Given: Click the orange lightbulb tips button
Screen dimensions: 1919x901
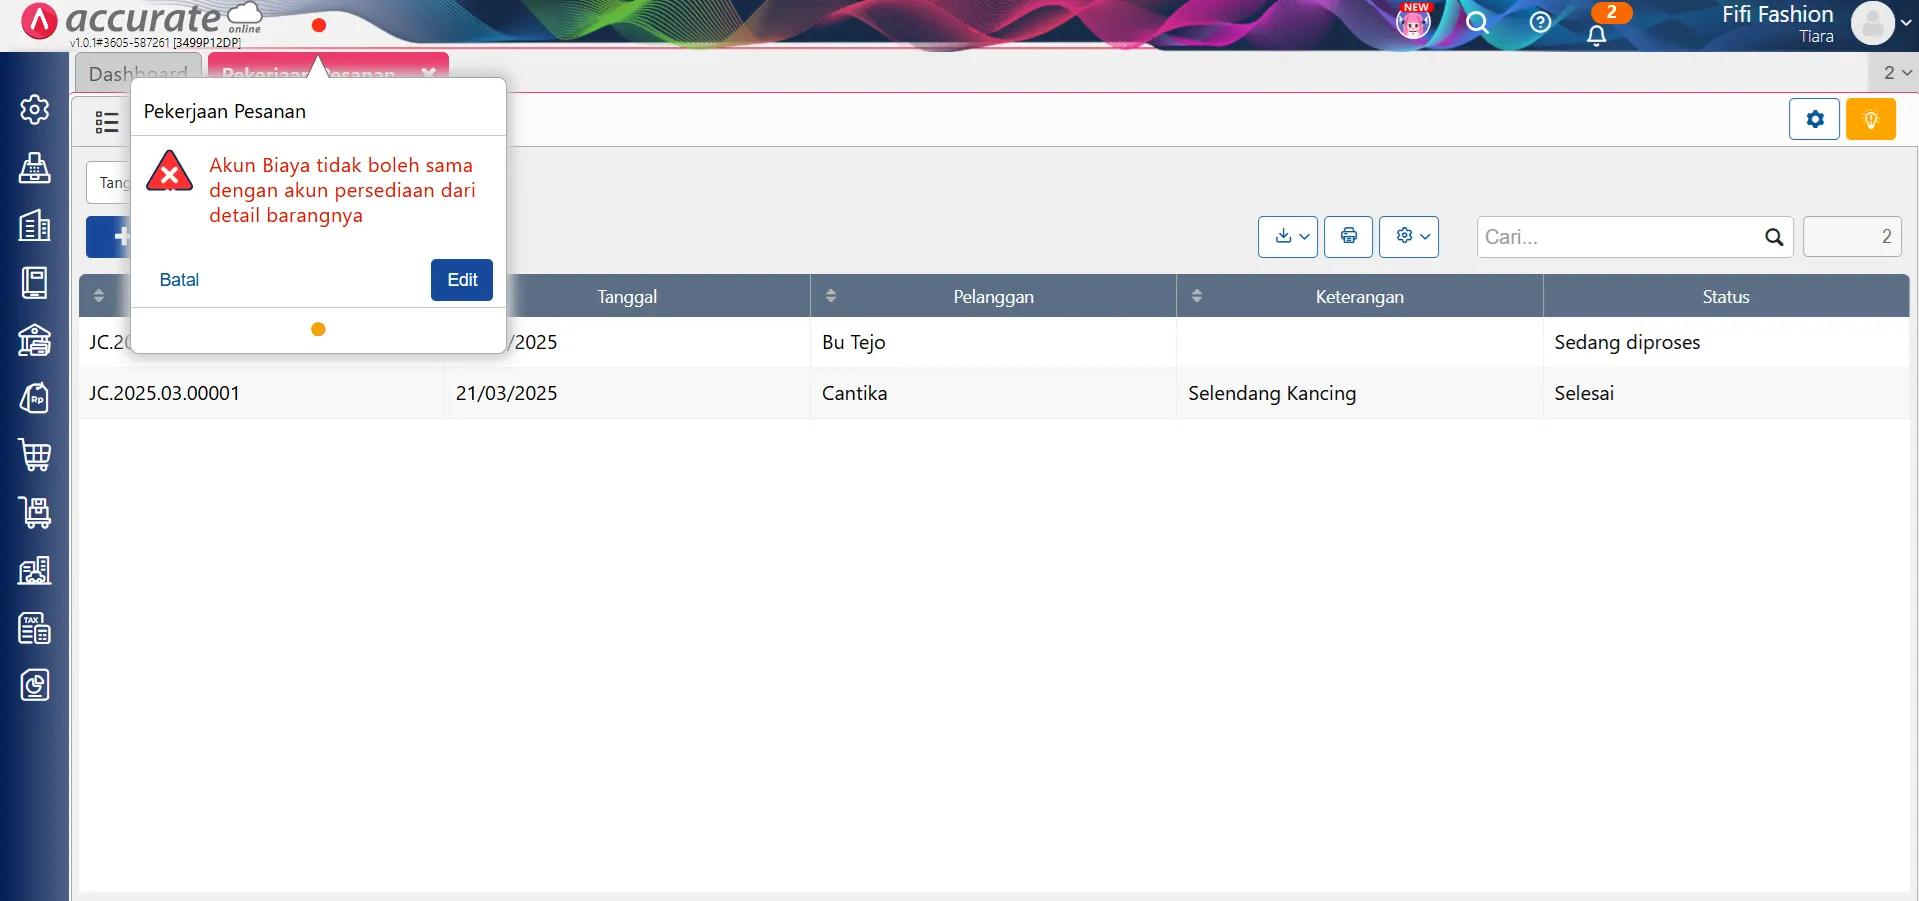Looking at the screenshot, I should (x=1870, y=120).
